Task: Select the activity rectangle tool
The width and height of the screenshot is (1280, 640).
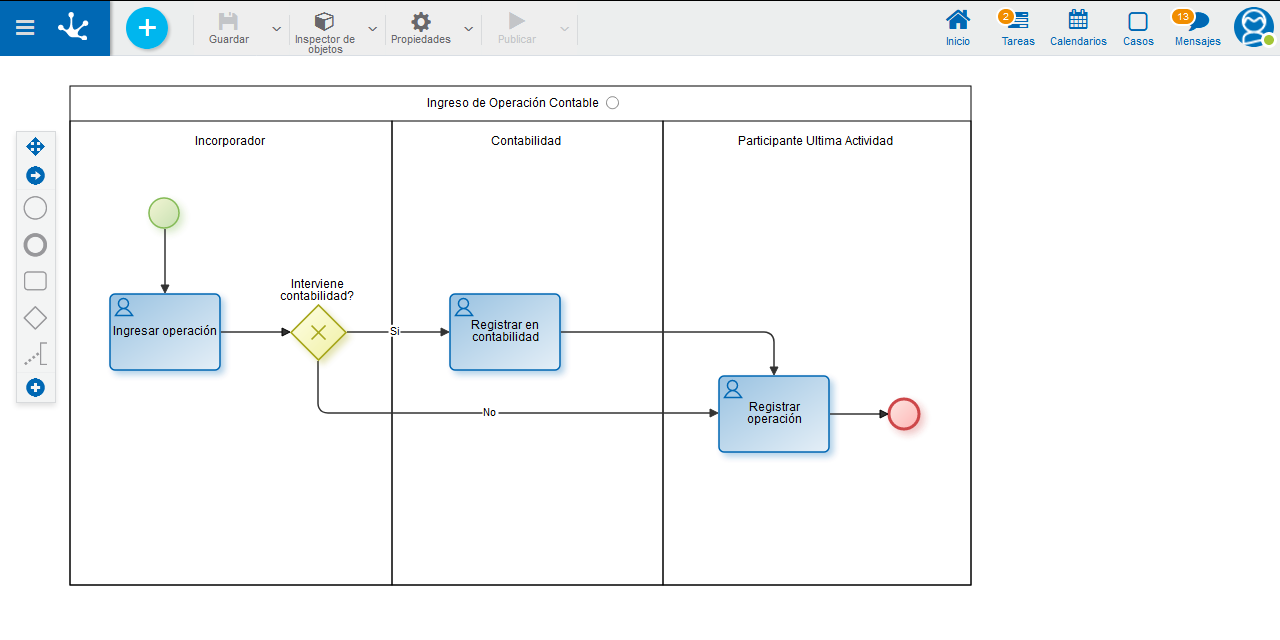Action: [x=35, y=281]
